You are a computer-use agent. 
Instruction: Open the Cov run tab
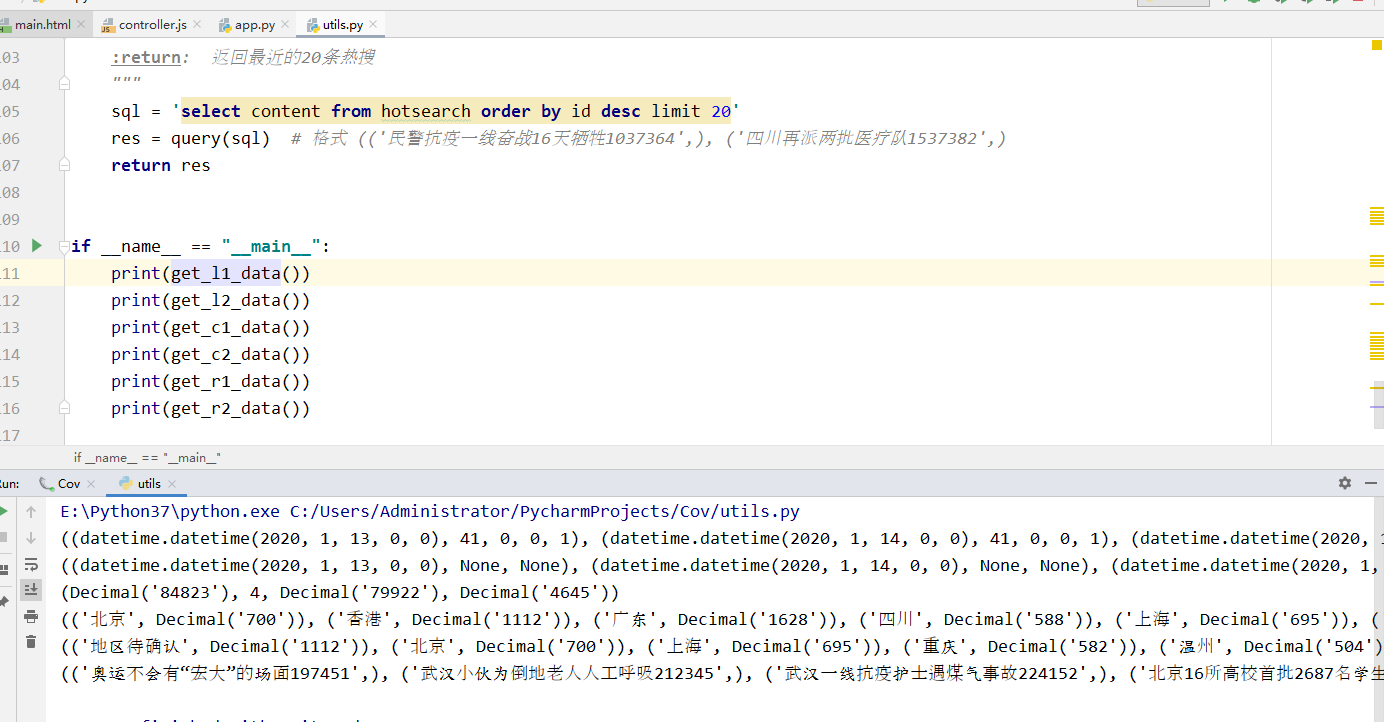pyautogui.click(x=68, y=483)
